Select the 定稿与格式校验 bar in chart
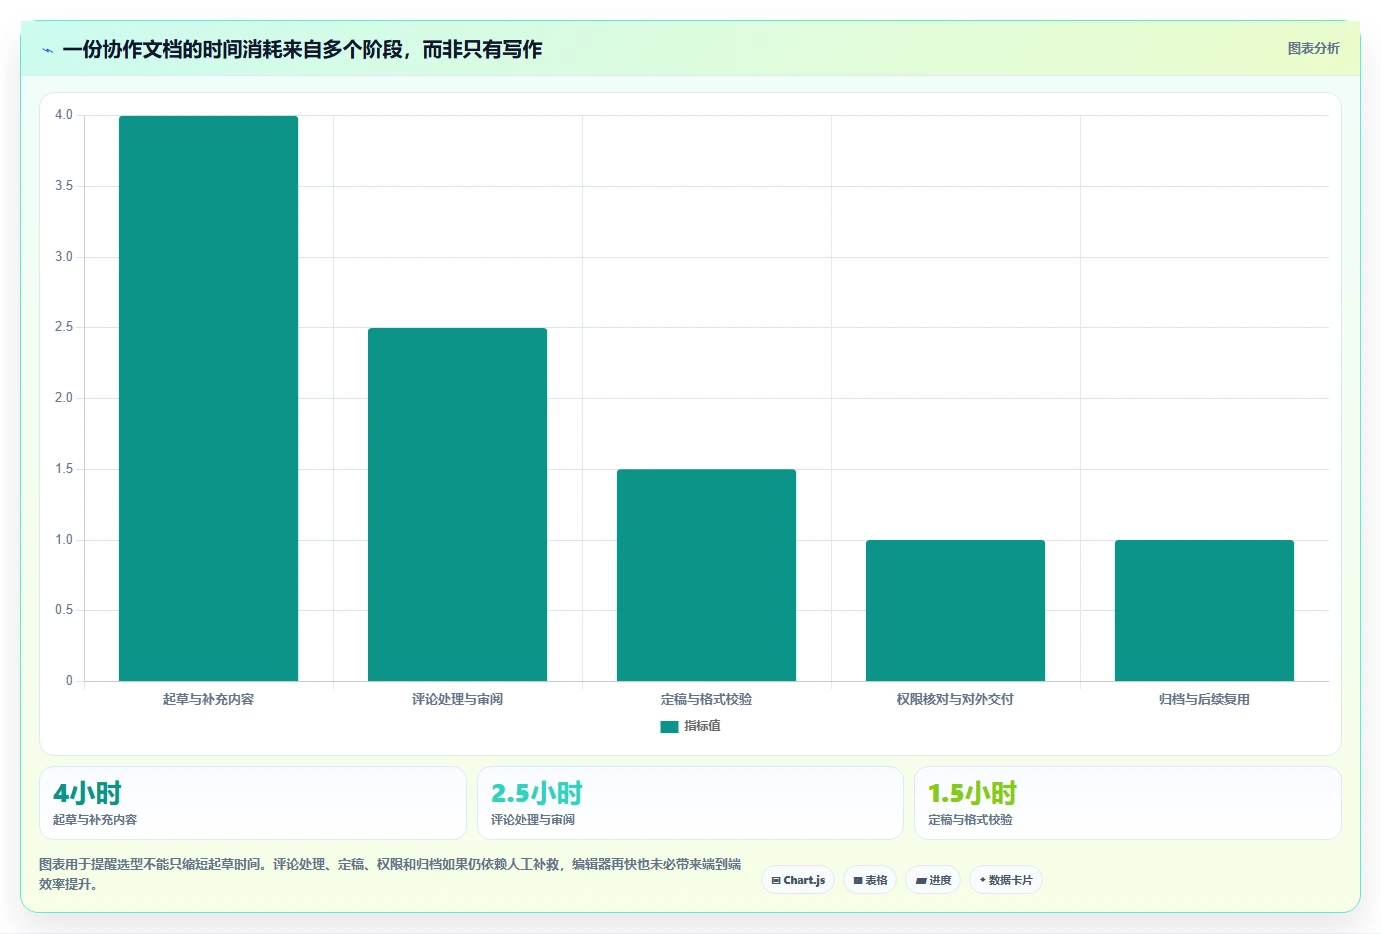The image size is (1381, 934). point(706,575)
